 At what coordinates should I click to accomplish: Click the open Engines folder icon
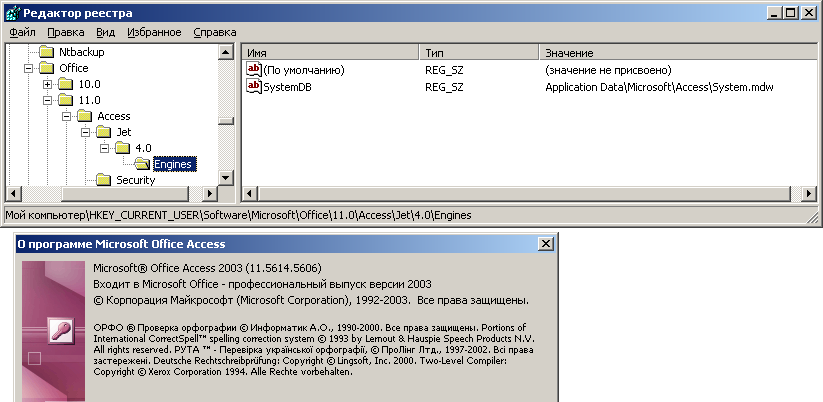(142, 164)
